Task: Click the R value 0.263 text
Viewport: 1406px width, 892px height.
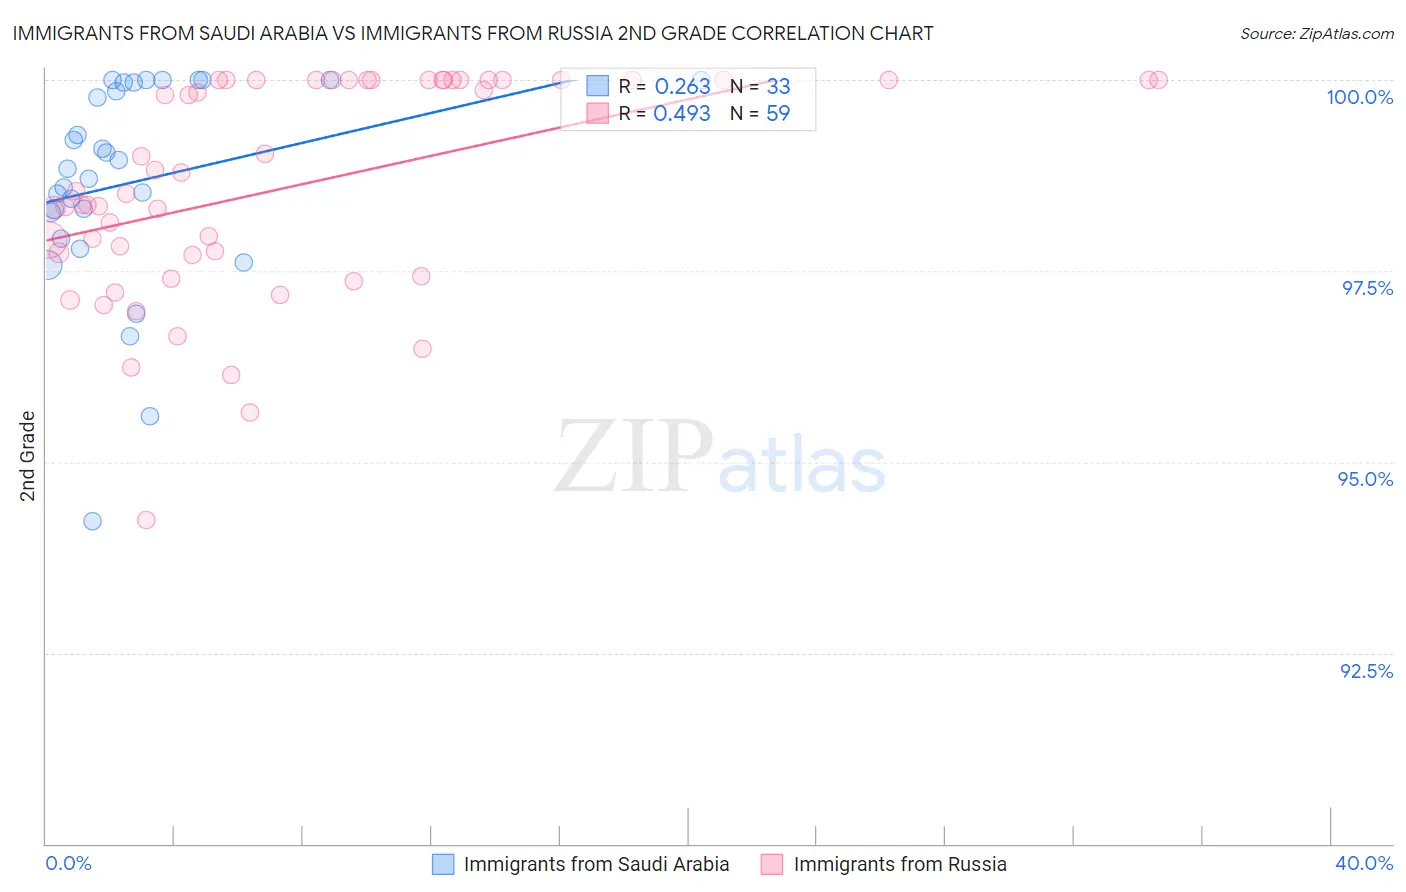Action: click(x=682, y=86)
